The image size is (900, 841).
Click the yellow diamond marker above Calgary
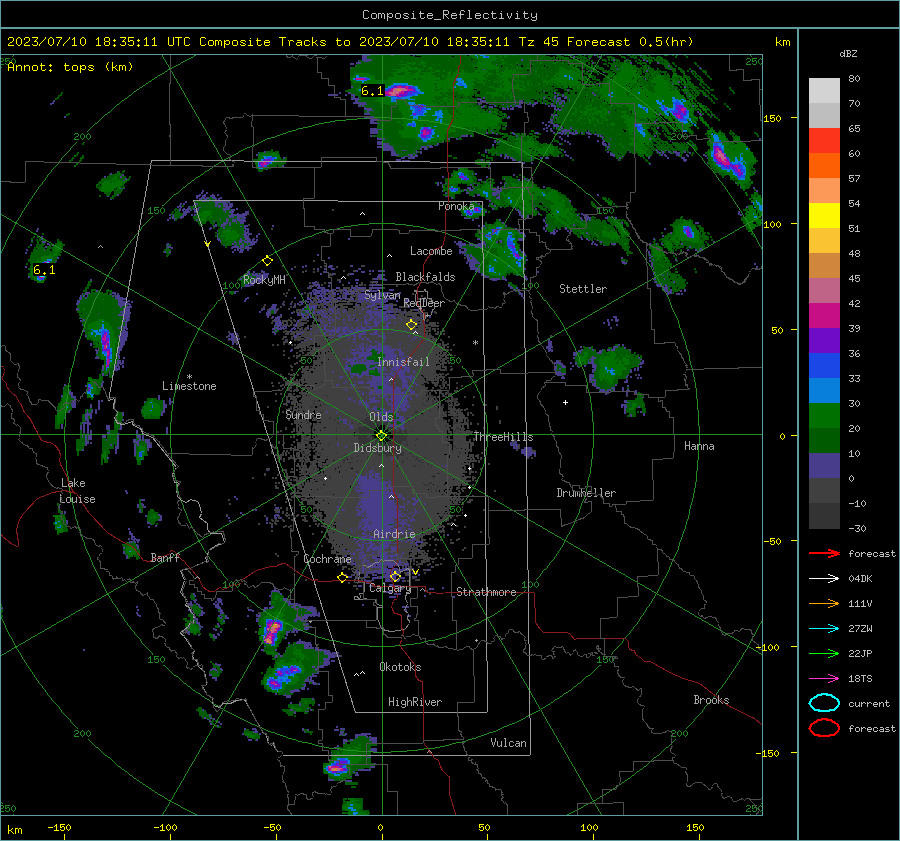[395, 577]
